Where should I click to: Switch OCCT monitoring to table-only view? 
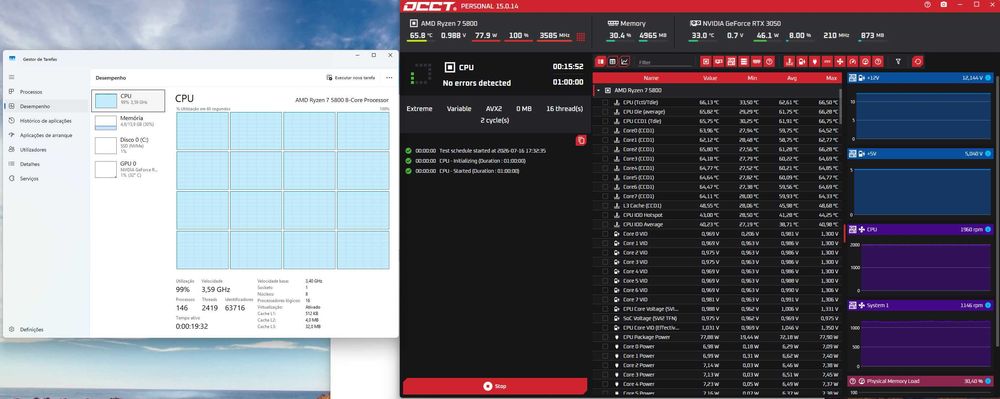coord(612,61)
